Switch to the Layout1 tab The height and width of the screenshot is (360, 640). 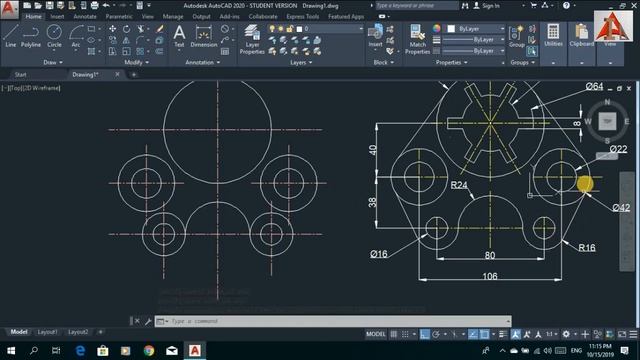click(x=47, y=332)
